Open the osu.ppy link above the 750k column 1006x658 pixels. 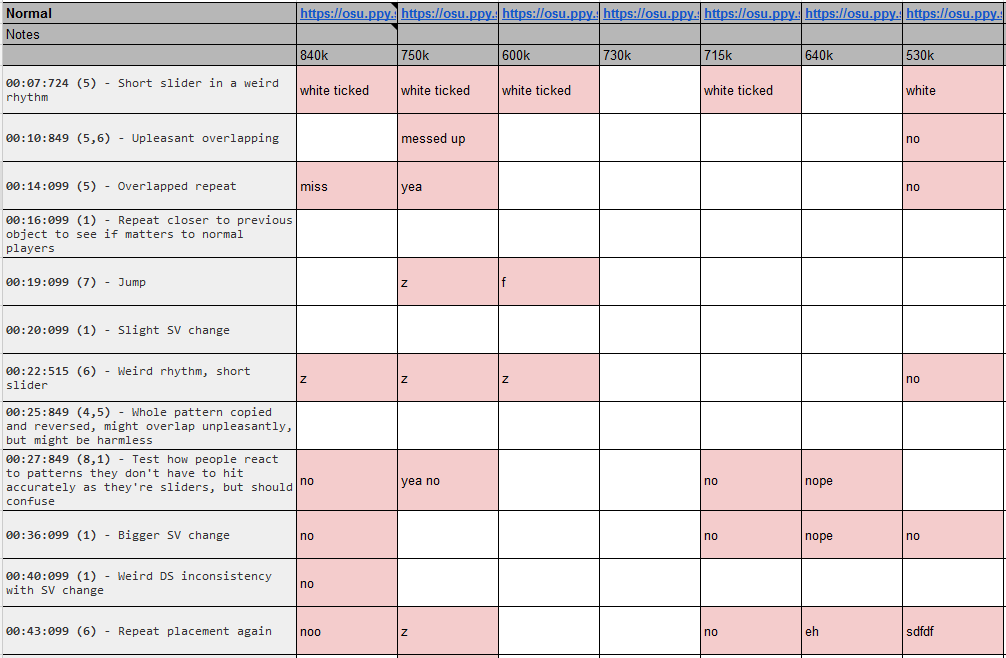[448, 13]
